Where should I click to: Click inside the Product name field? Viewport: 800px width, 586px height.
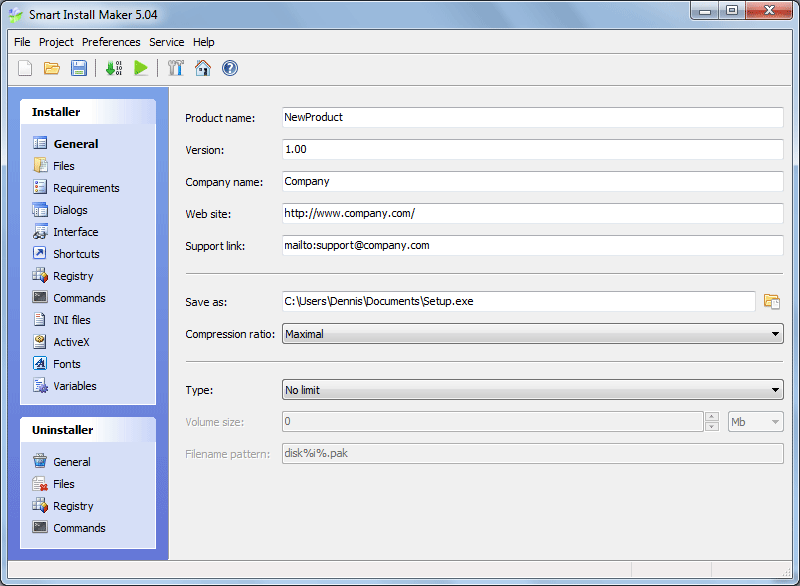tap(450, 117)
